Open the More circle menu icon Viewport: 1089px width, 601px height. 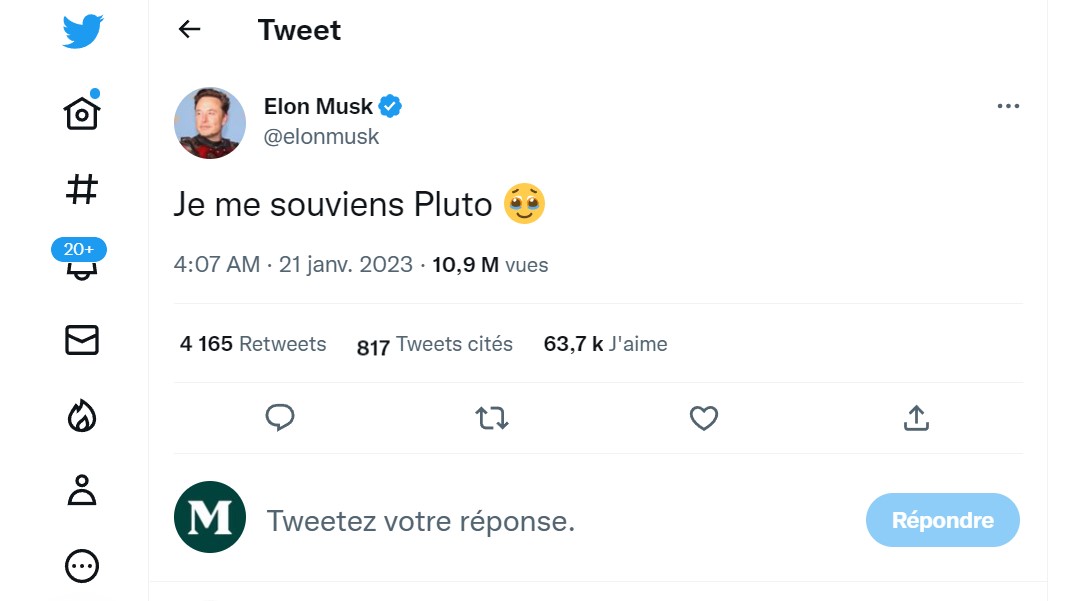(82, 566)
